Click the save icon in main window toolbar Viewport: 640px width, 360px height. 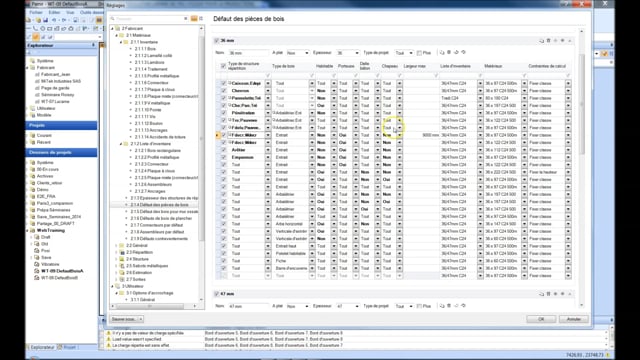(45, 20)
